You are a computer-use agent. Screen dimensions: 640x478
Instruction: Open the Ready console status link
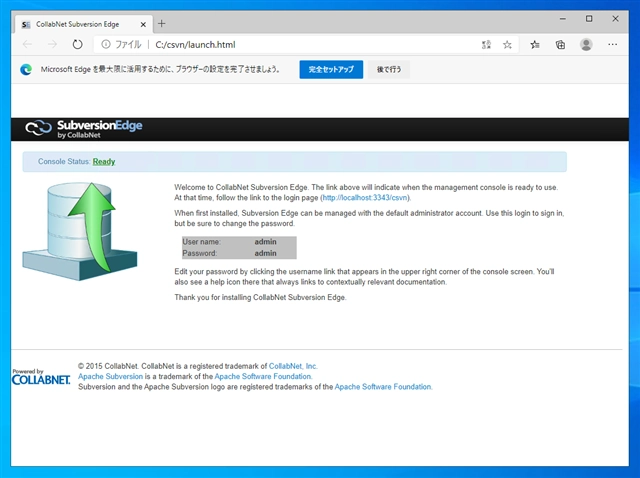tap(104, 162)
